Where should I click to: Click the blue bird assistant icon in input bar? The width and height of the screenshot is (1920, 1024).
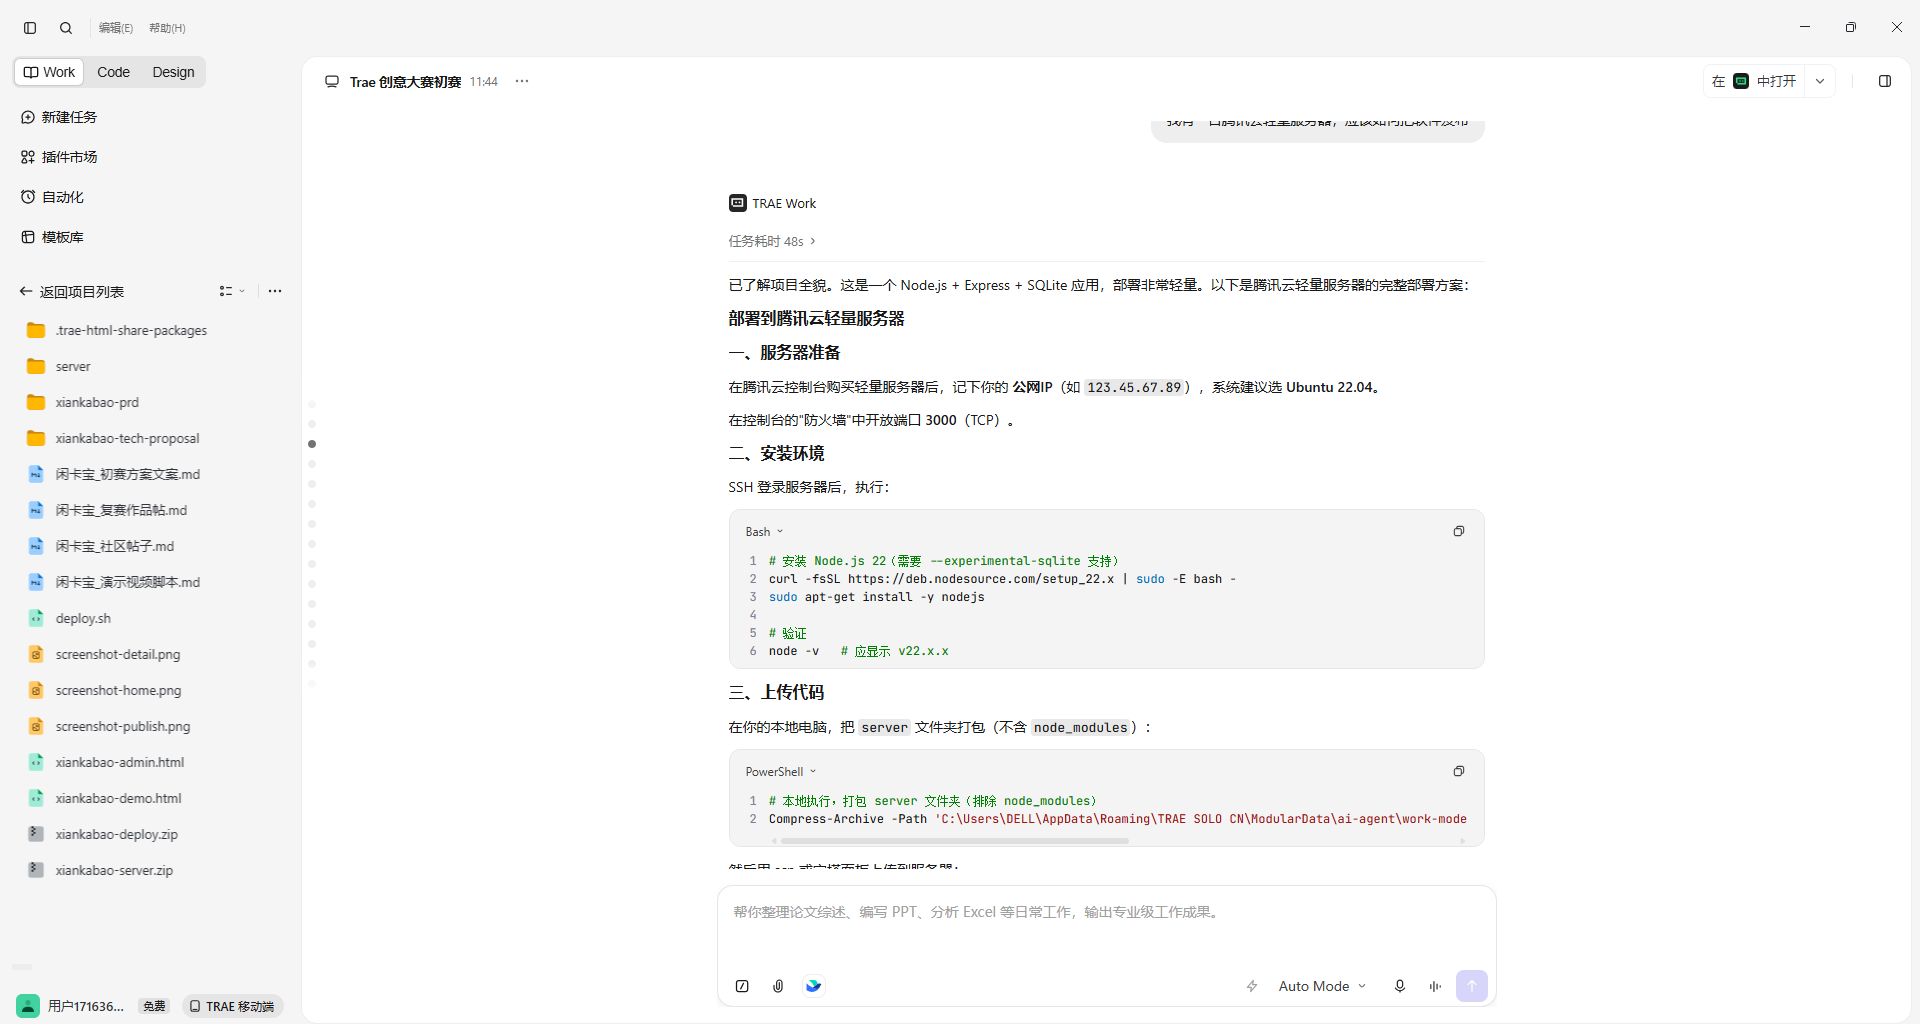tap(814, 986)
